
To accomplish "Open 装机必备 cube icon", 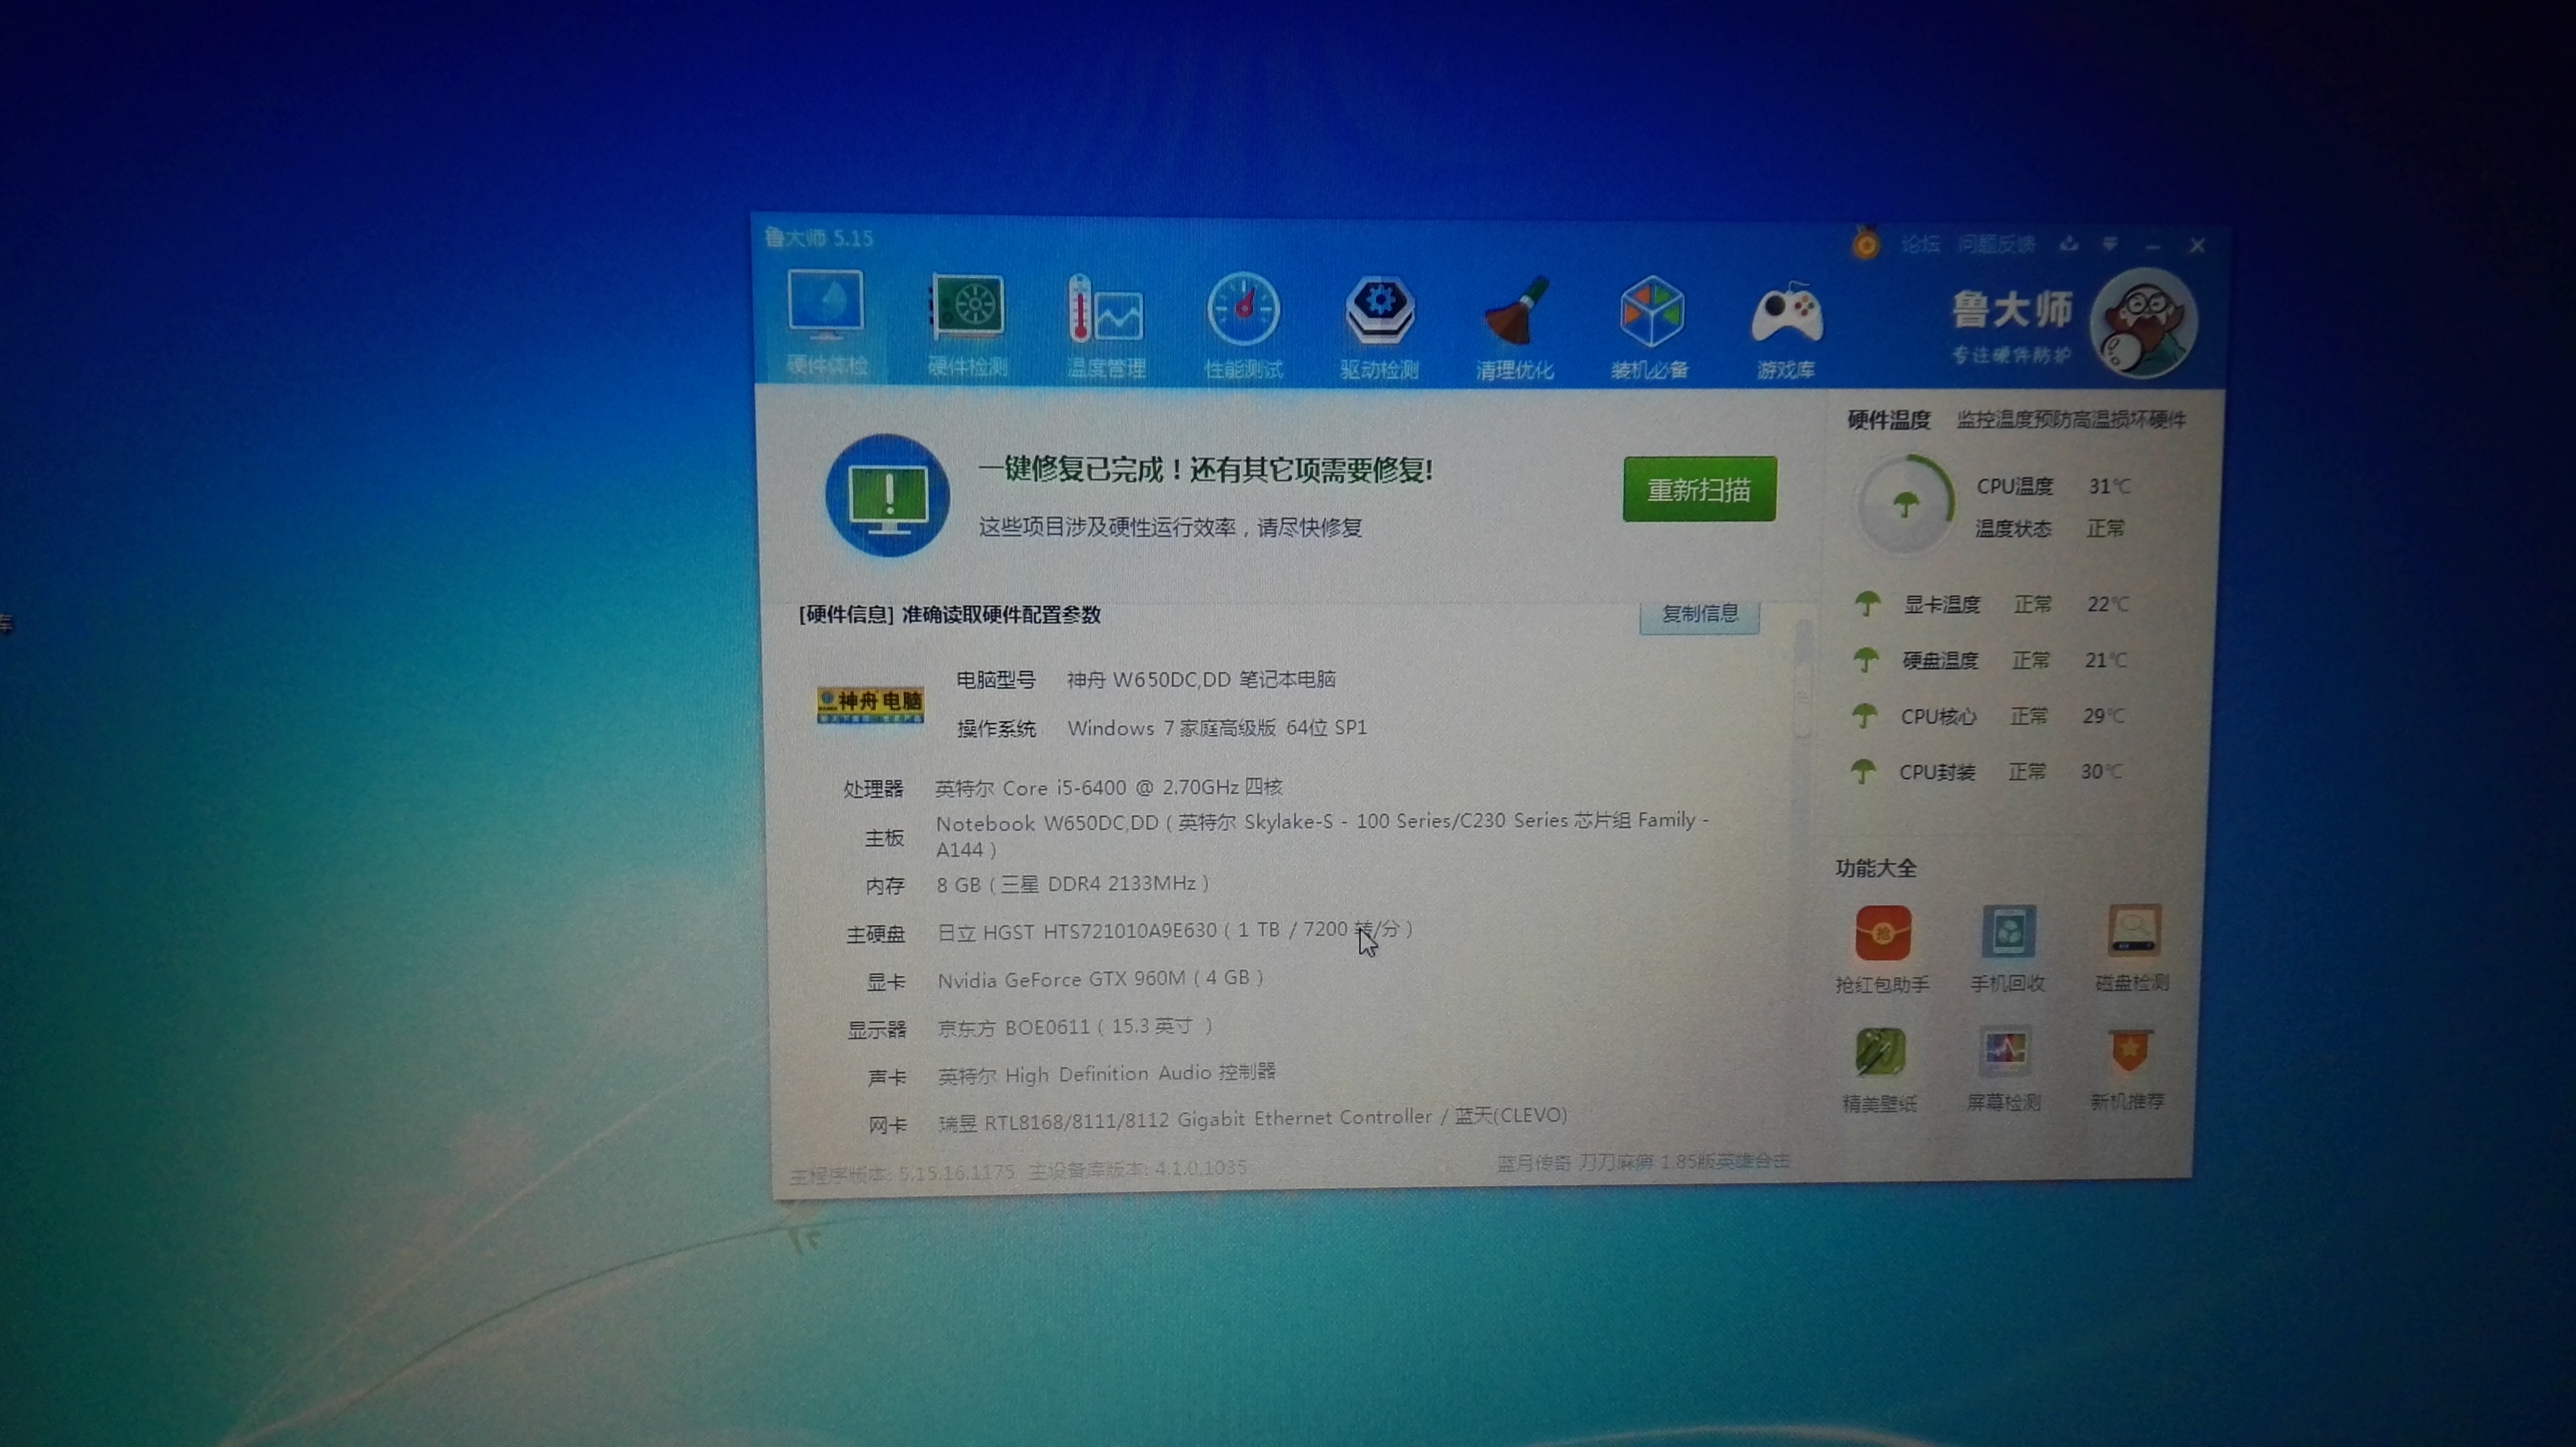I will pos(1650,325).
